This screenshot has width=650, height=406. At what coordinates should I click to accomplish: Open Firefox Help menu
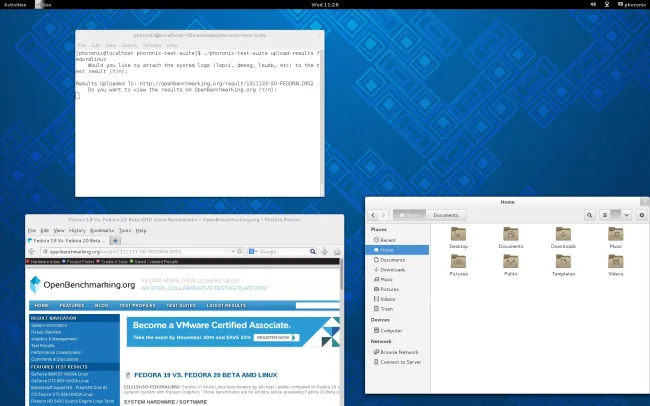[141, 230]
